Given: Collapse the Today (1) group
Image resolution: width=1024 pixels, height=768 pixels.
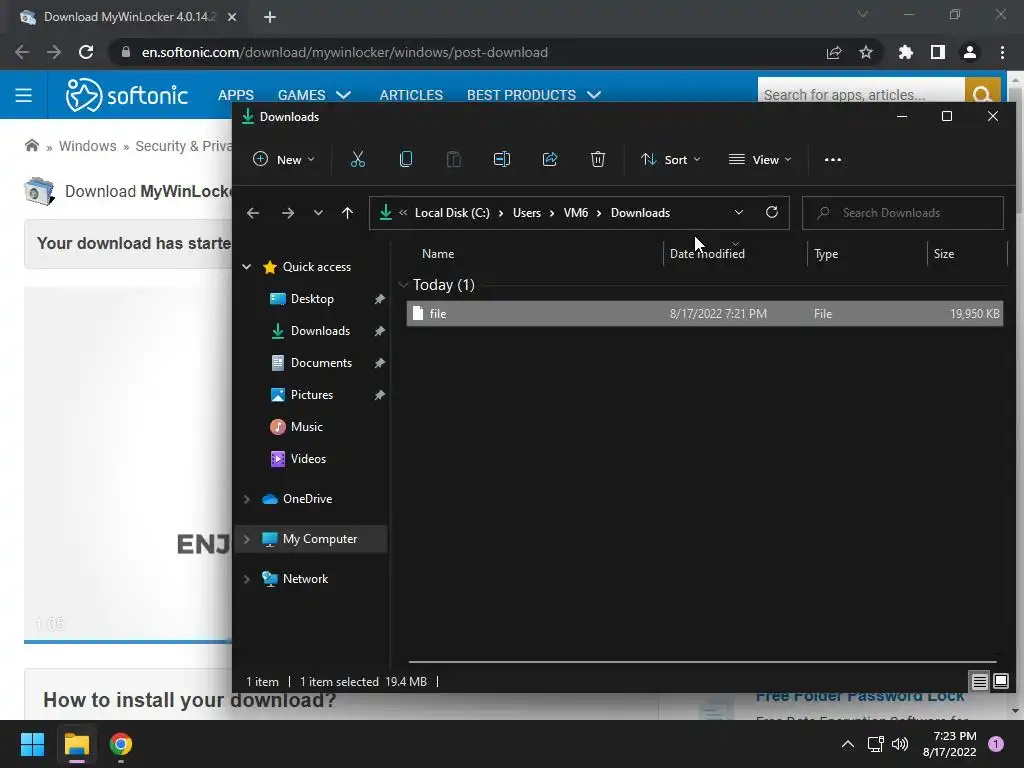Looking at the screenshot, I should (x=403, y=285).
